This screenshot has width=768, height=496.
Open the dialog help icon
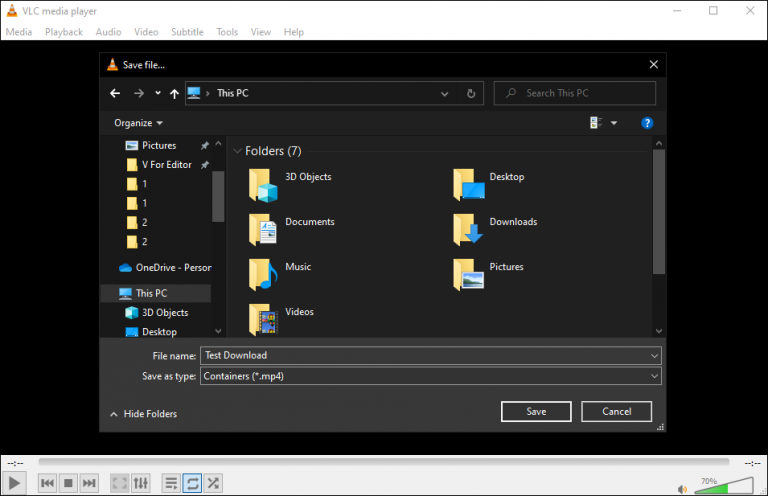(x=647, y=123)
